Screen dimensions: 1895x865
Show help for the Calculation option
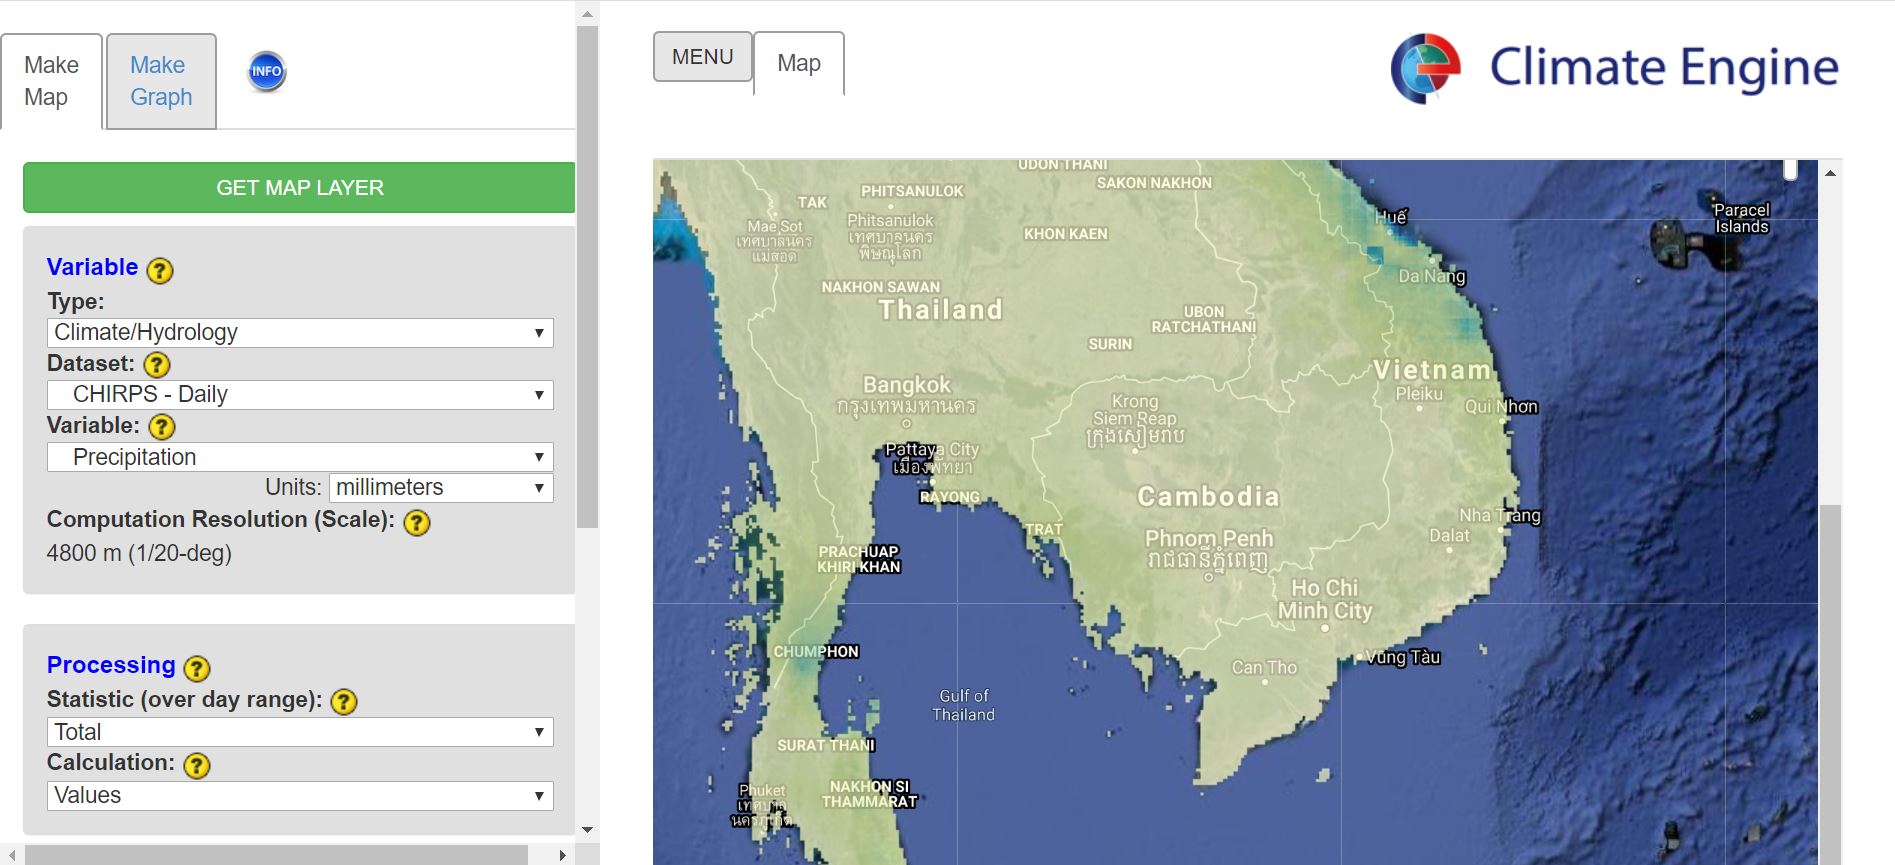(x=197, y=765)
